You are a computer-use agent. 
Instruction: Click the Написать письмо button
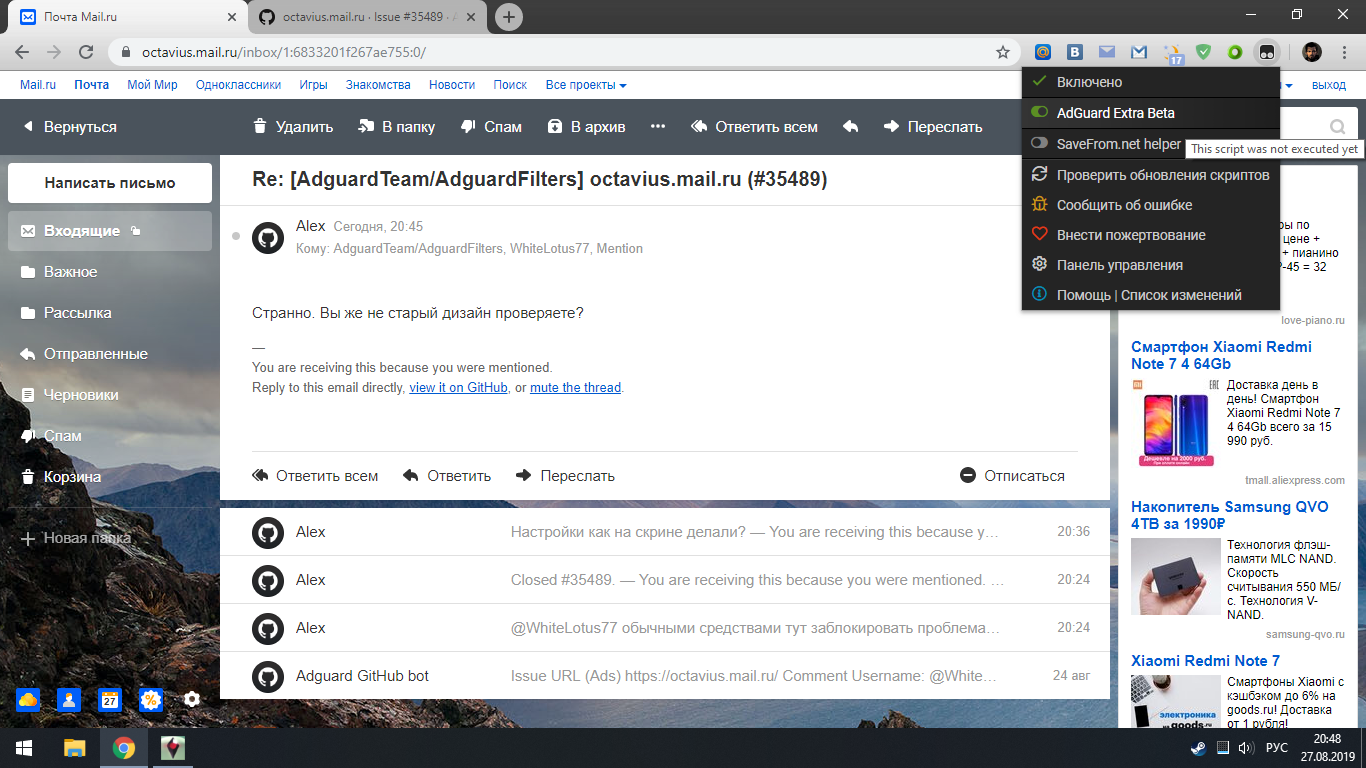(x=109, y=183)
